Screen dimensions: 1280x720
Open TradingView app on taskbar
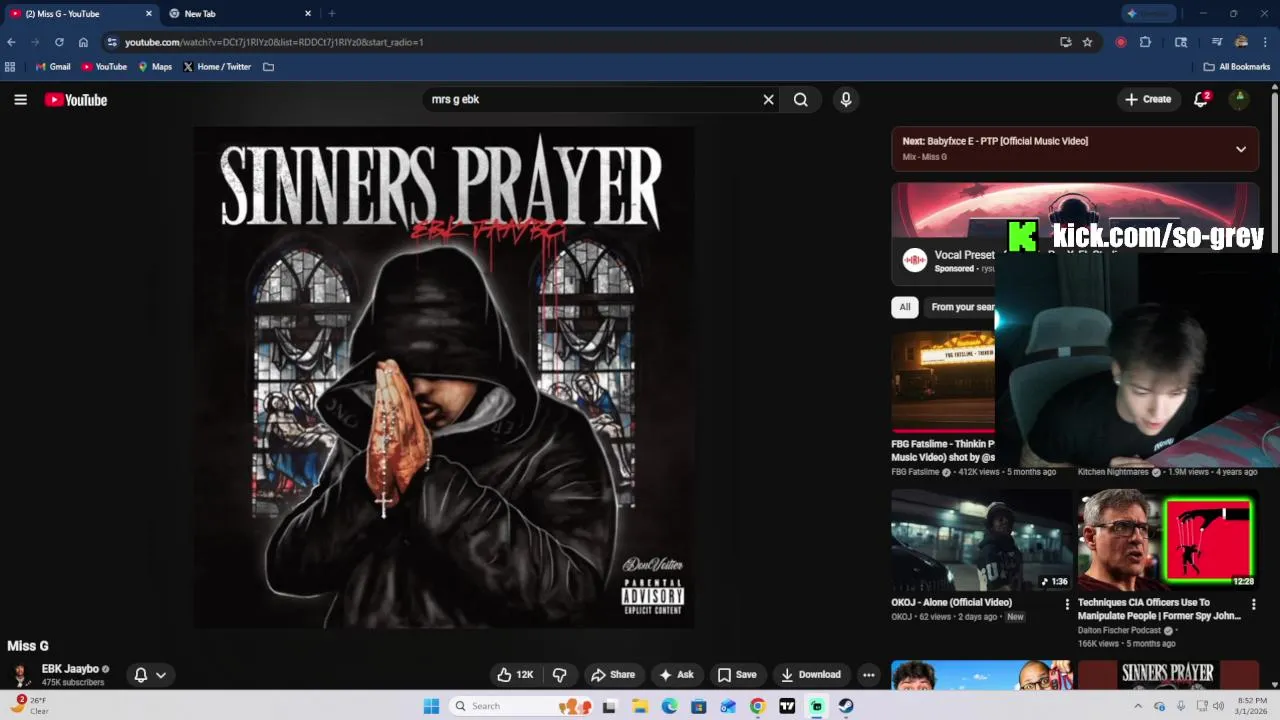(787, 706)
